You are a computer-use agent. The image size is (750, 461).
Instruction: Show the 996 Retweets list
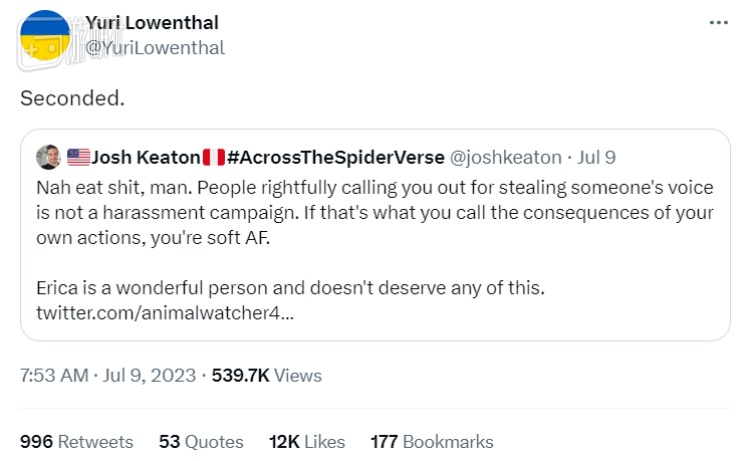[x=77, y=441]
